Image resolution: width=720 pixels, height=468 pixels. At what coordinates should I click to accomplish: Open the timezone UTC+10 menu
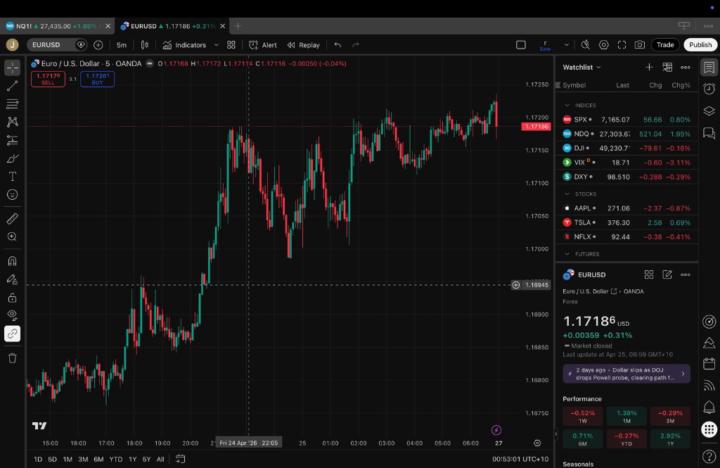[x=520, y=459]
